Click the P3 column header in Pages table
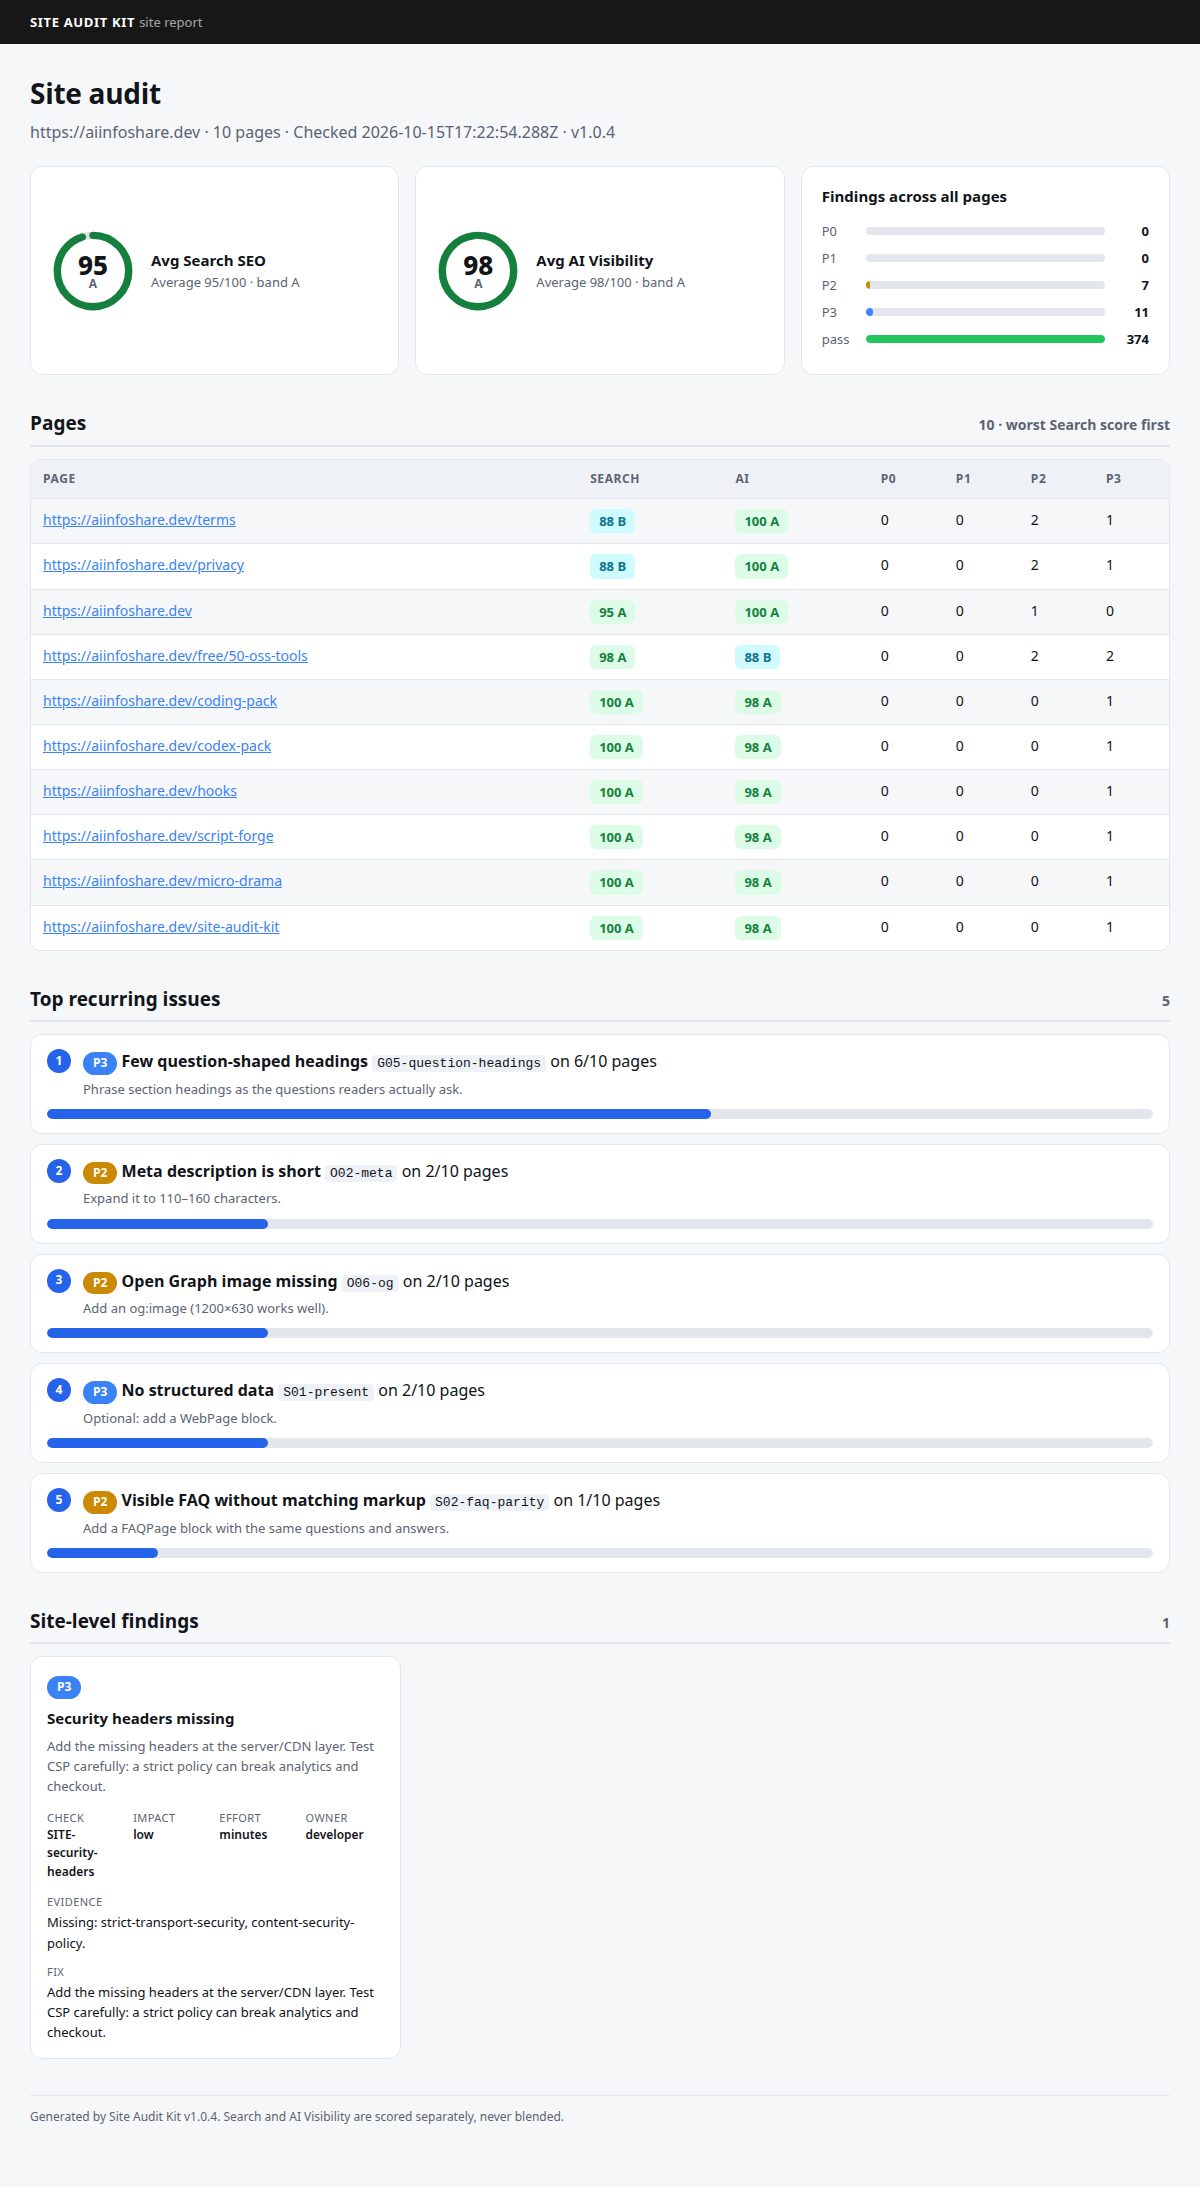The width and height of the screenshot is (1200, 2187). 1113,479
